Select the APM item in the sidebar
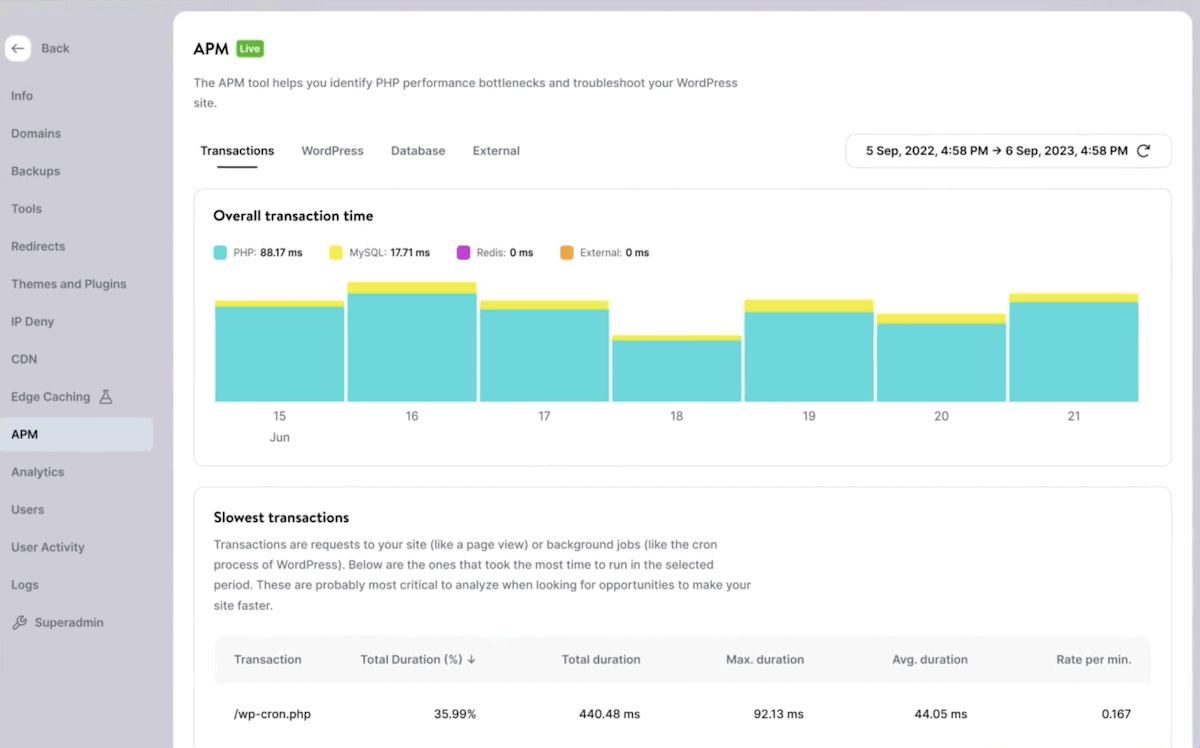 coord(25,434)
